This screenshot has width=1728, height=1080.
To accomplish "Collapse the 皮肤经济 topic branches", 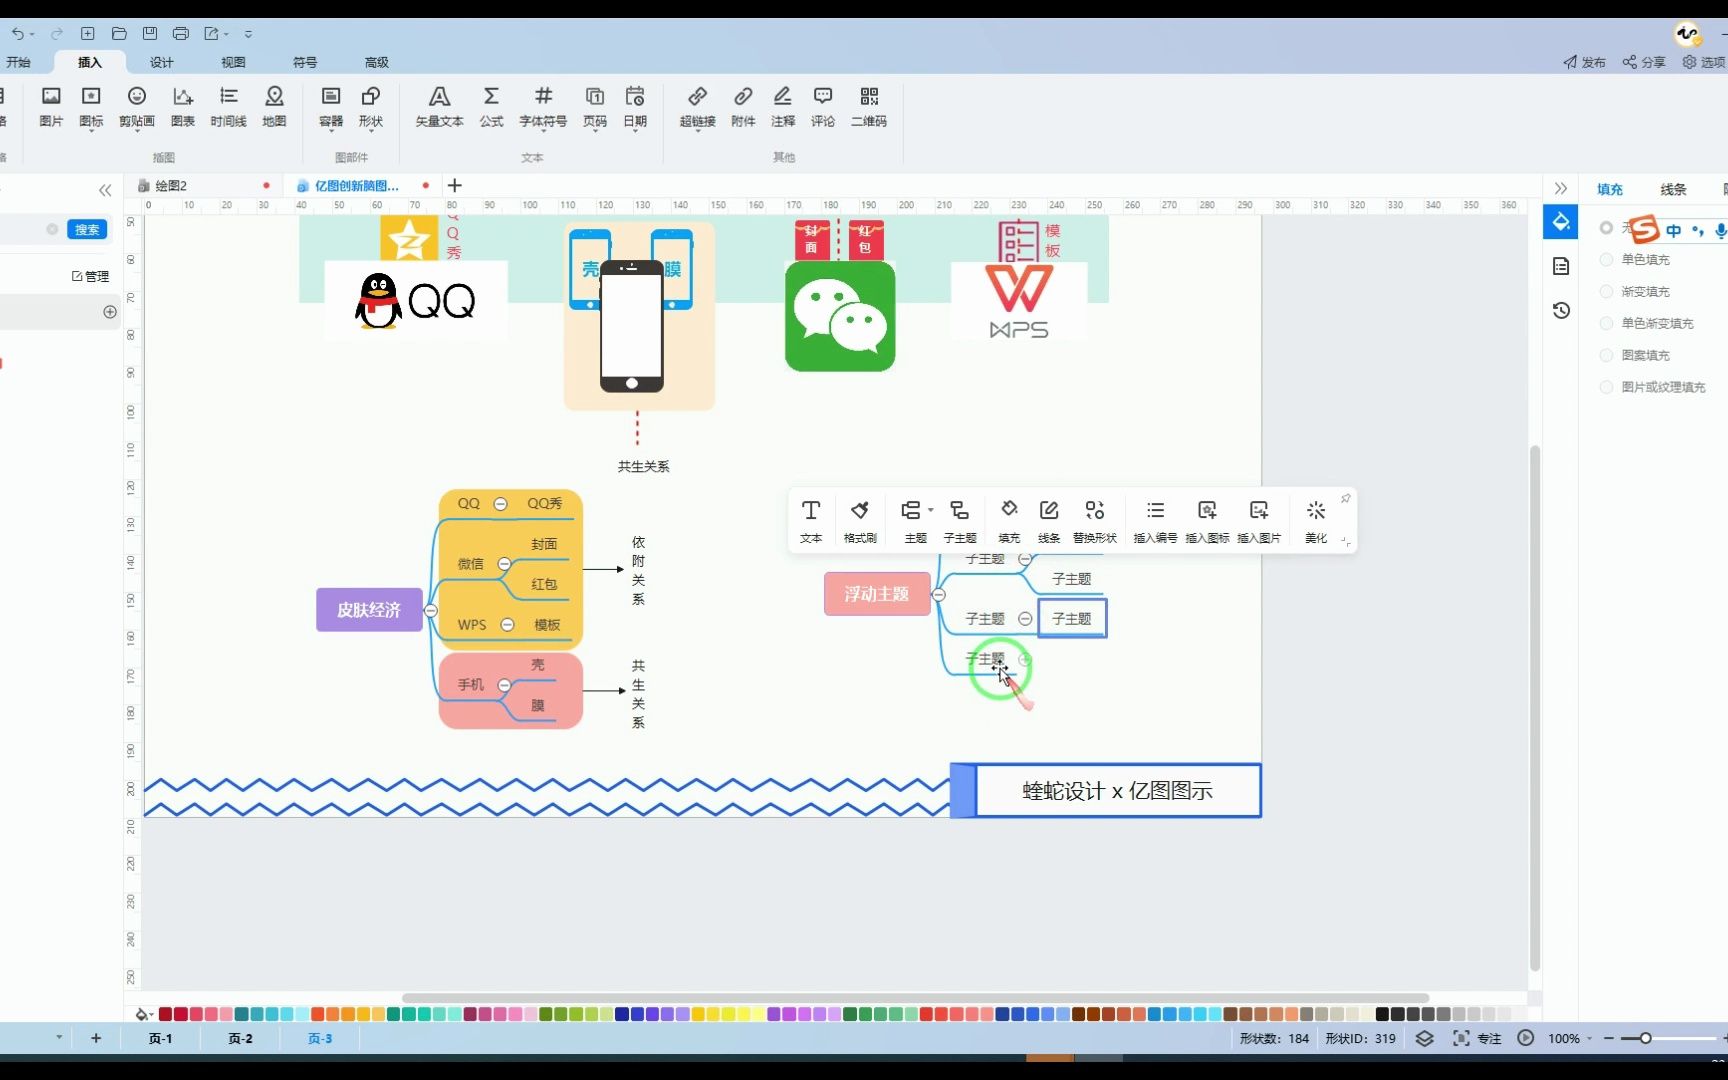I will [x=431, y=610].
